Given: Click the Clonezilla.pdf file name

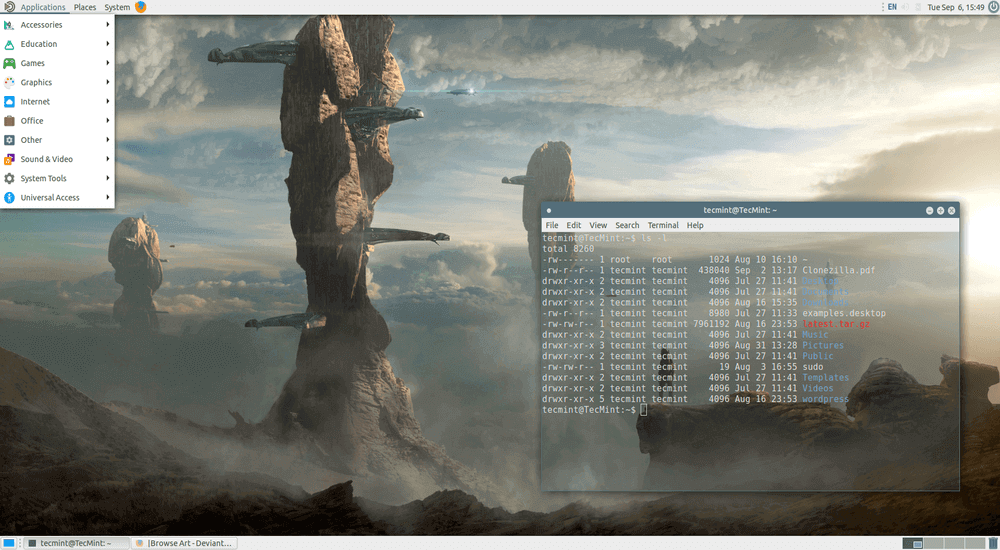Looking at the screenshot, I should (839, 271).
